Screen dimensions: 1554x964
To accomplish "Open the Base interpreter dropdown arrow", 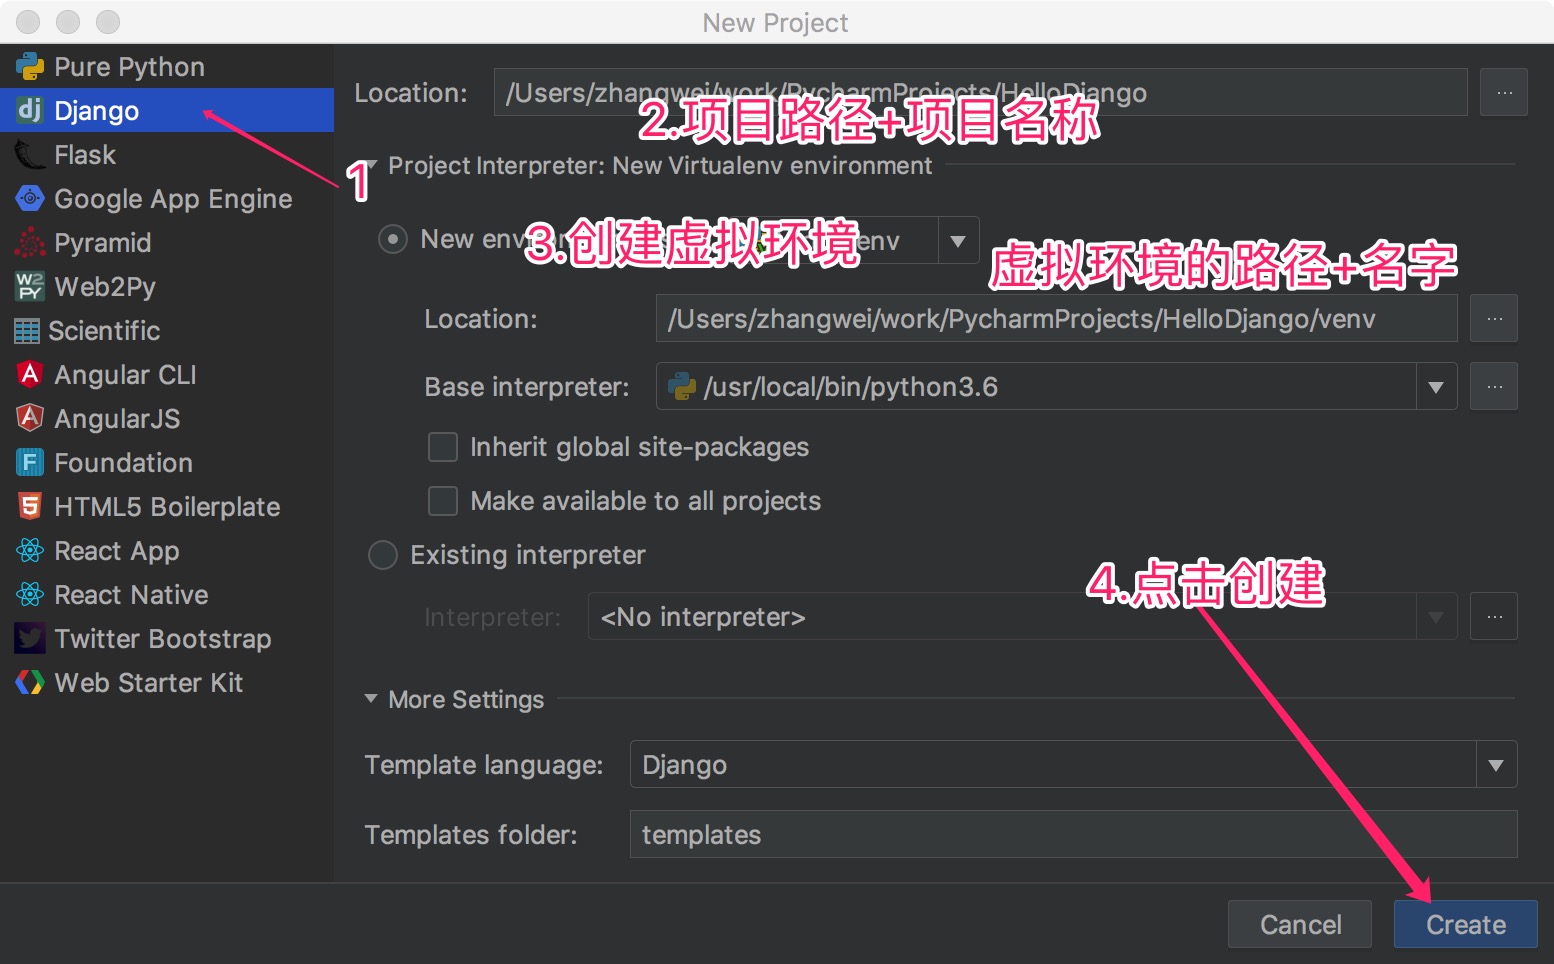I will click(x=1436, y=387).
